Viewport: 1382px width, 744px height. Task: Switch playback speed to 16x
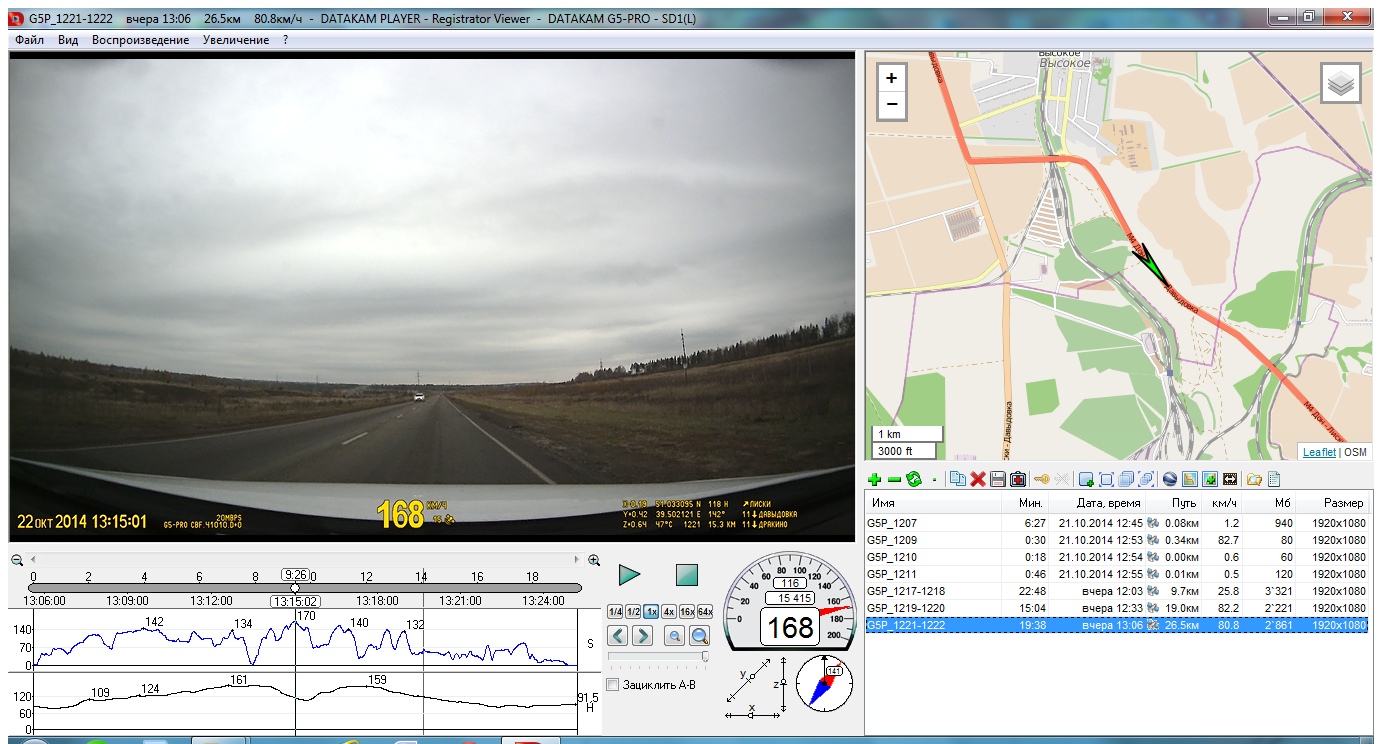(x=686, y=611)
